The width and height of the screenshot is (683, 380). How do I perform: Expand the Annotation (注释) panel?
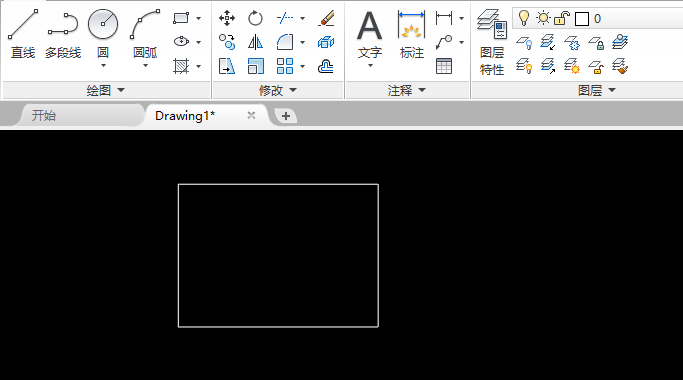(x=407, y=90)
